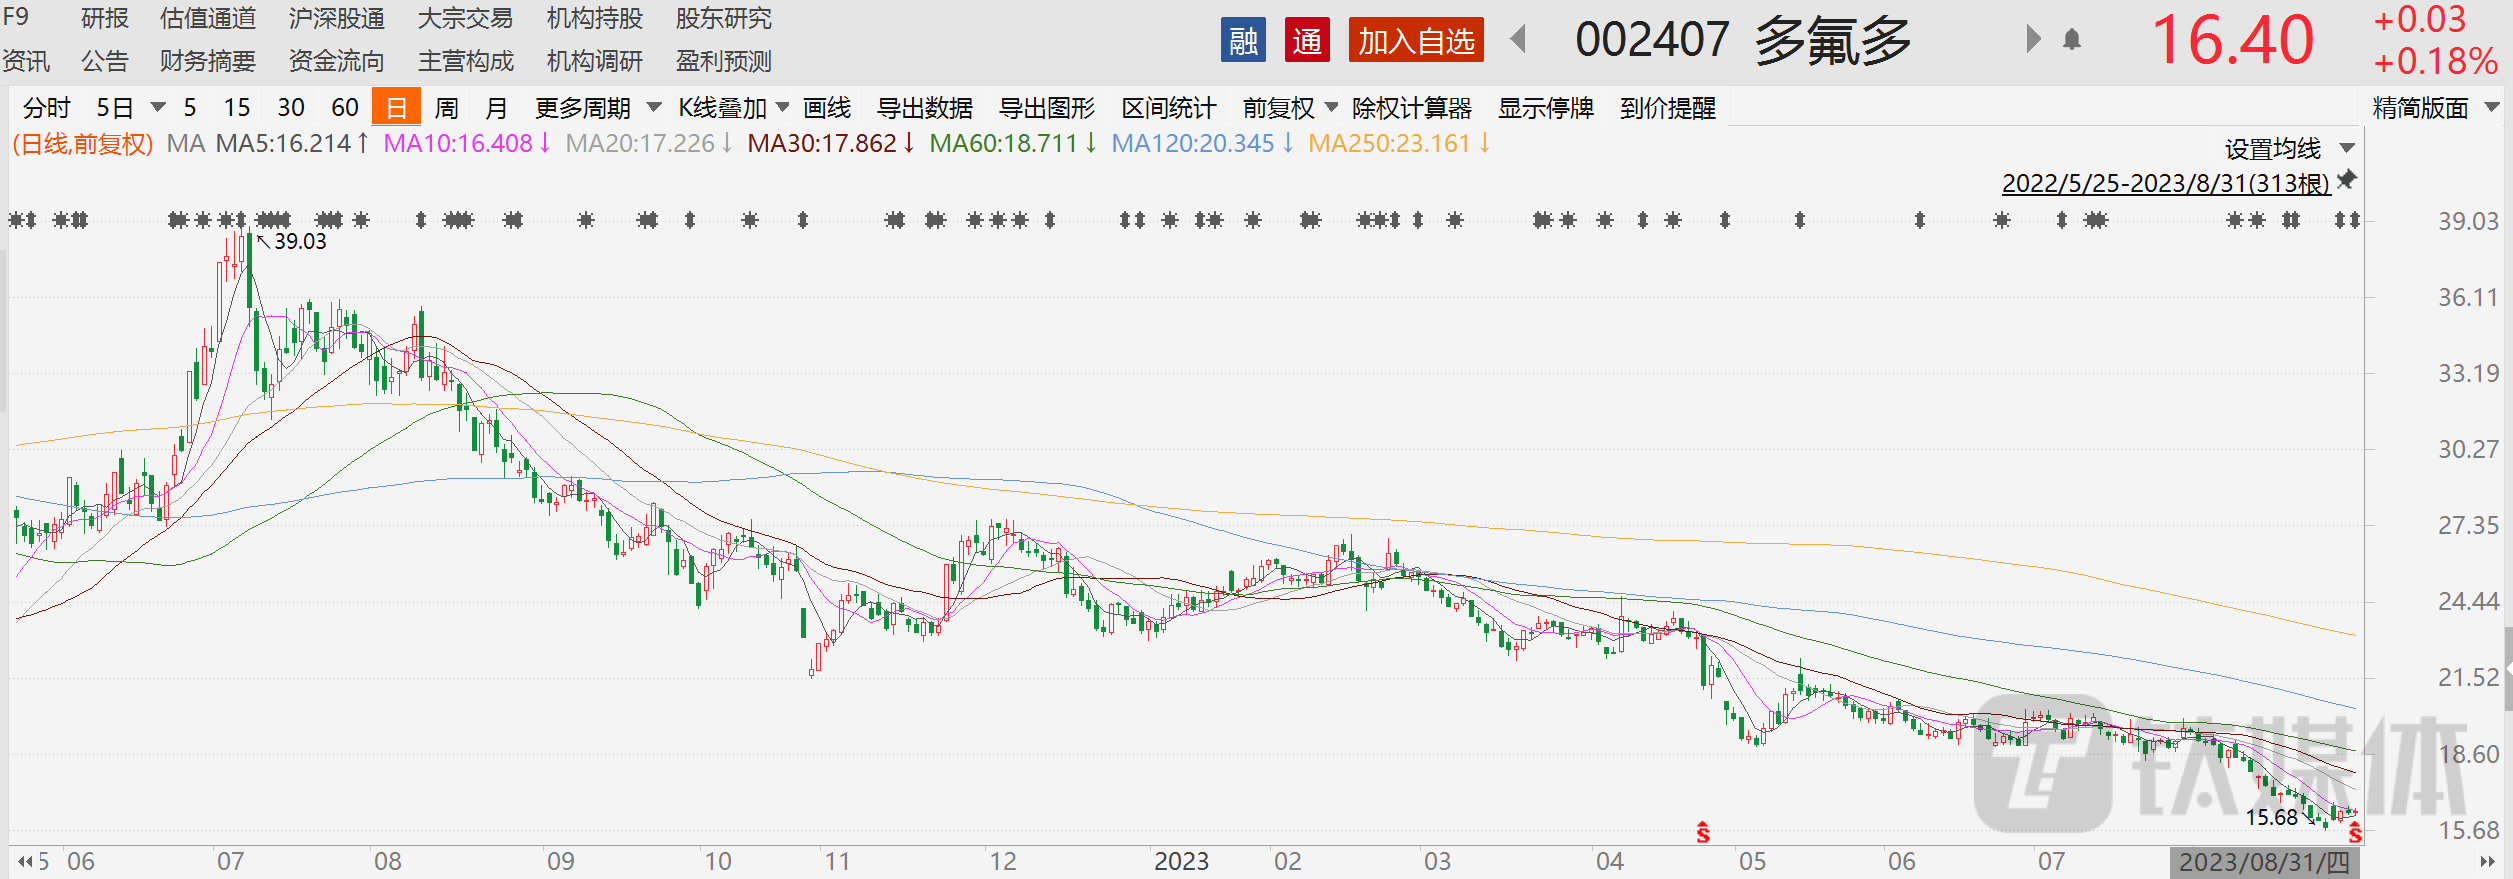The image size is (2513, 879).
Task: Select the 分时 intraday chart view
Action: coord(46,108)
